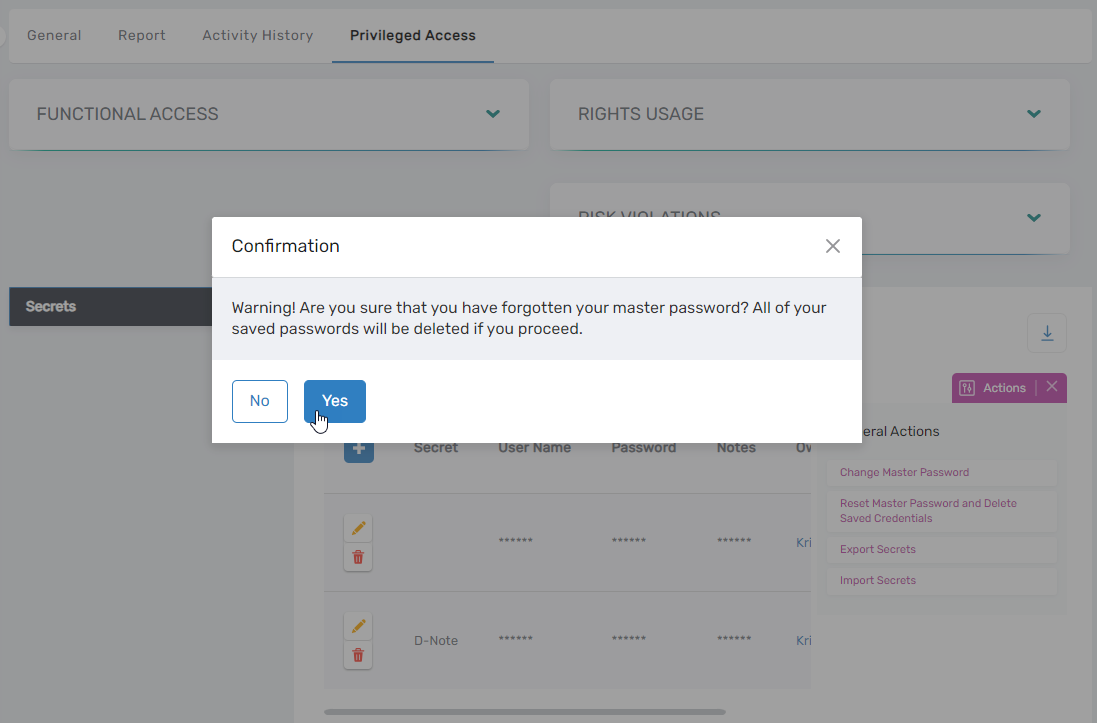Expand the RIGHTS USAGE section
Viewport: 1097px width, 723px height.
pos(1033,114)
